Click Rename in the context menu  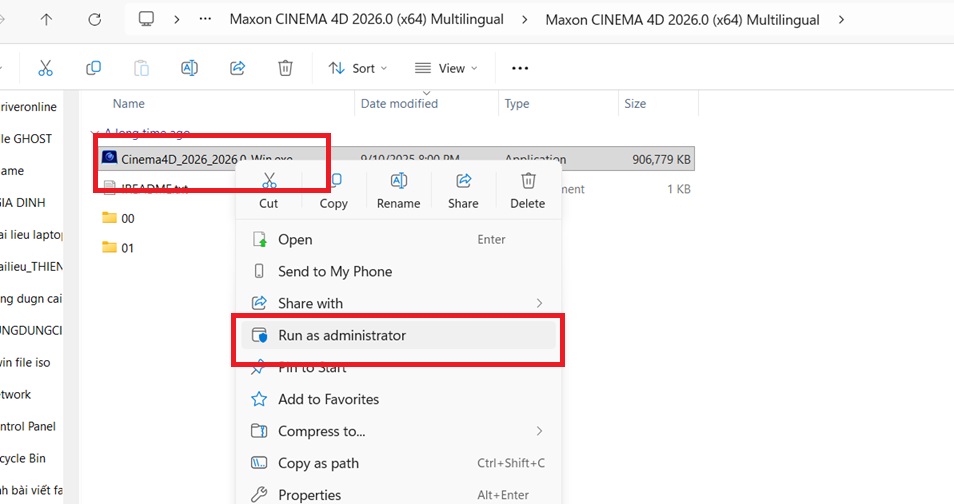tap(399, 191)
